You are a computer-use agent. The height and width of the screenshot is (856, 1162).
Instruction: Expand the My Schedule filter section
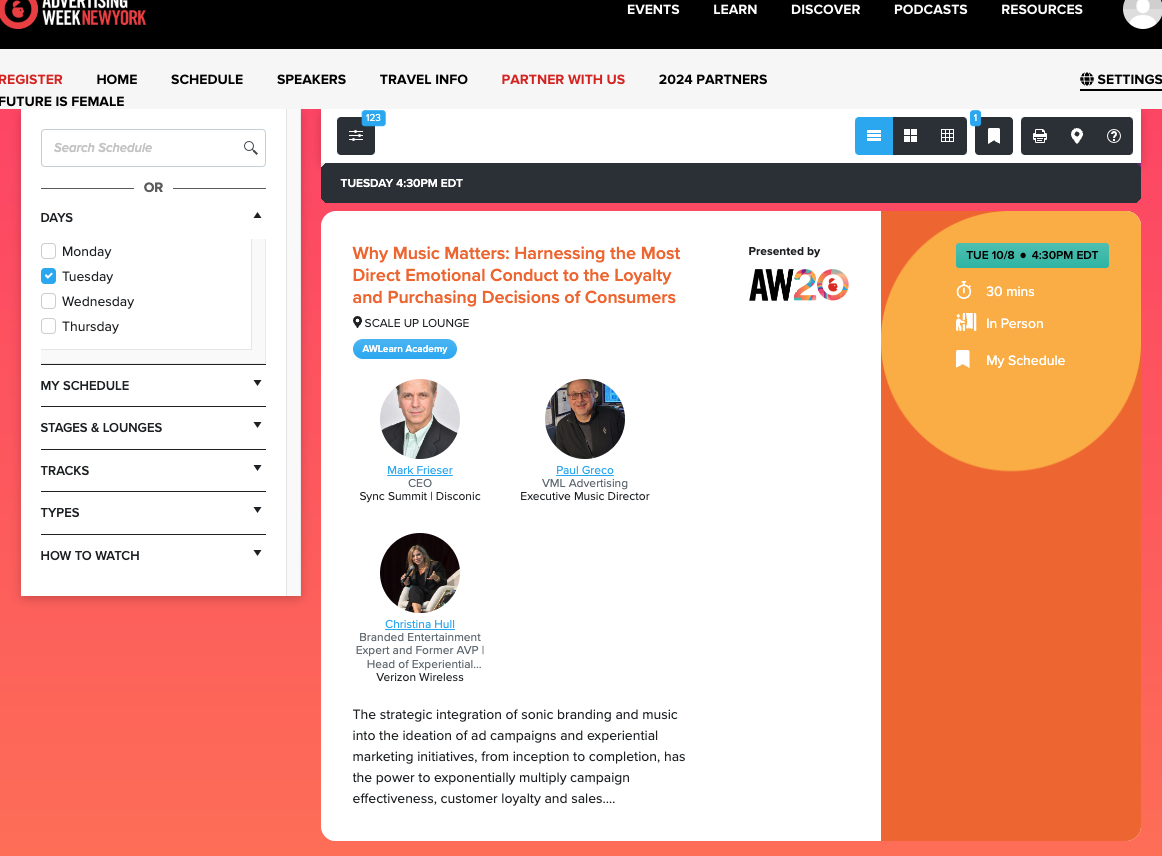(153, 385)
